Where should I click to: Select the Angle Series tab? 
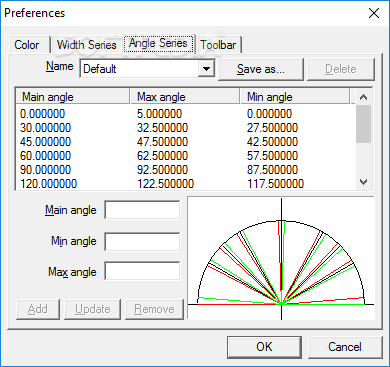158,43
